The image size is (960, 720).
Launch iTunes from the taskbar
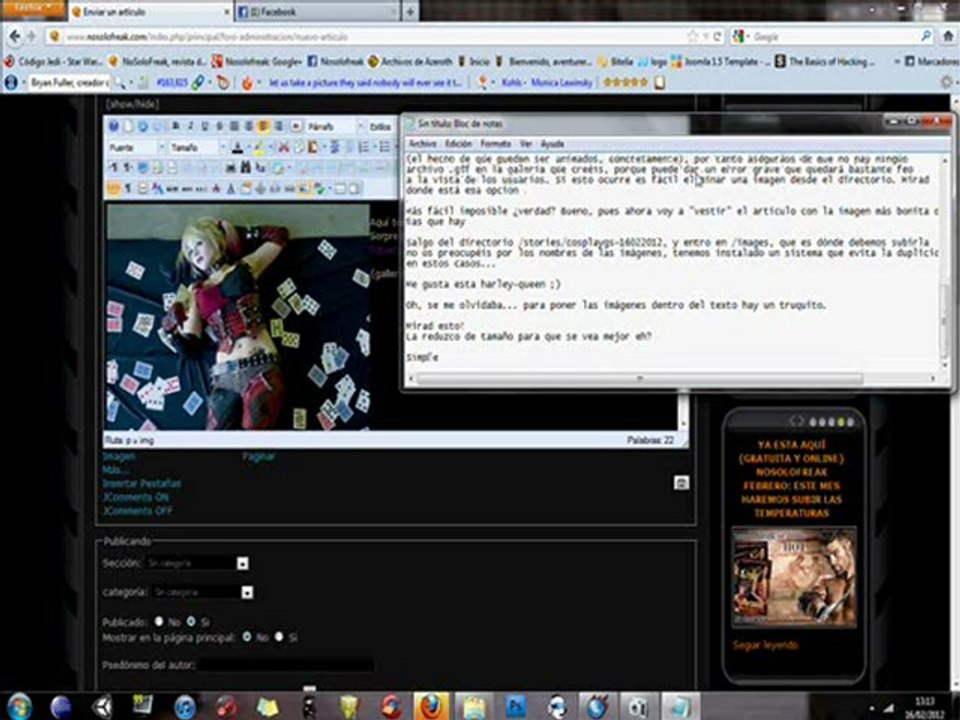click(x=184, y=707)
